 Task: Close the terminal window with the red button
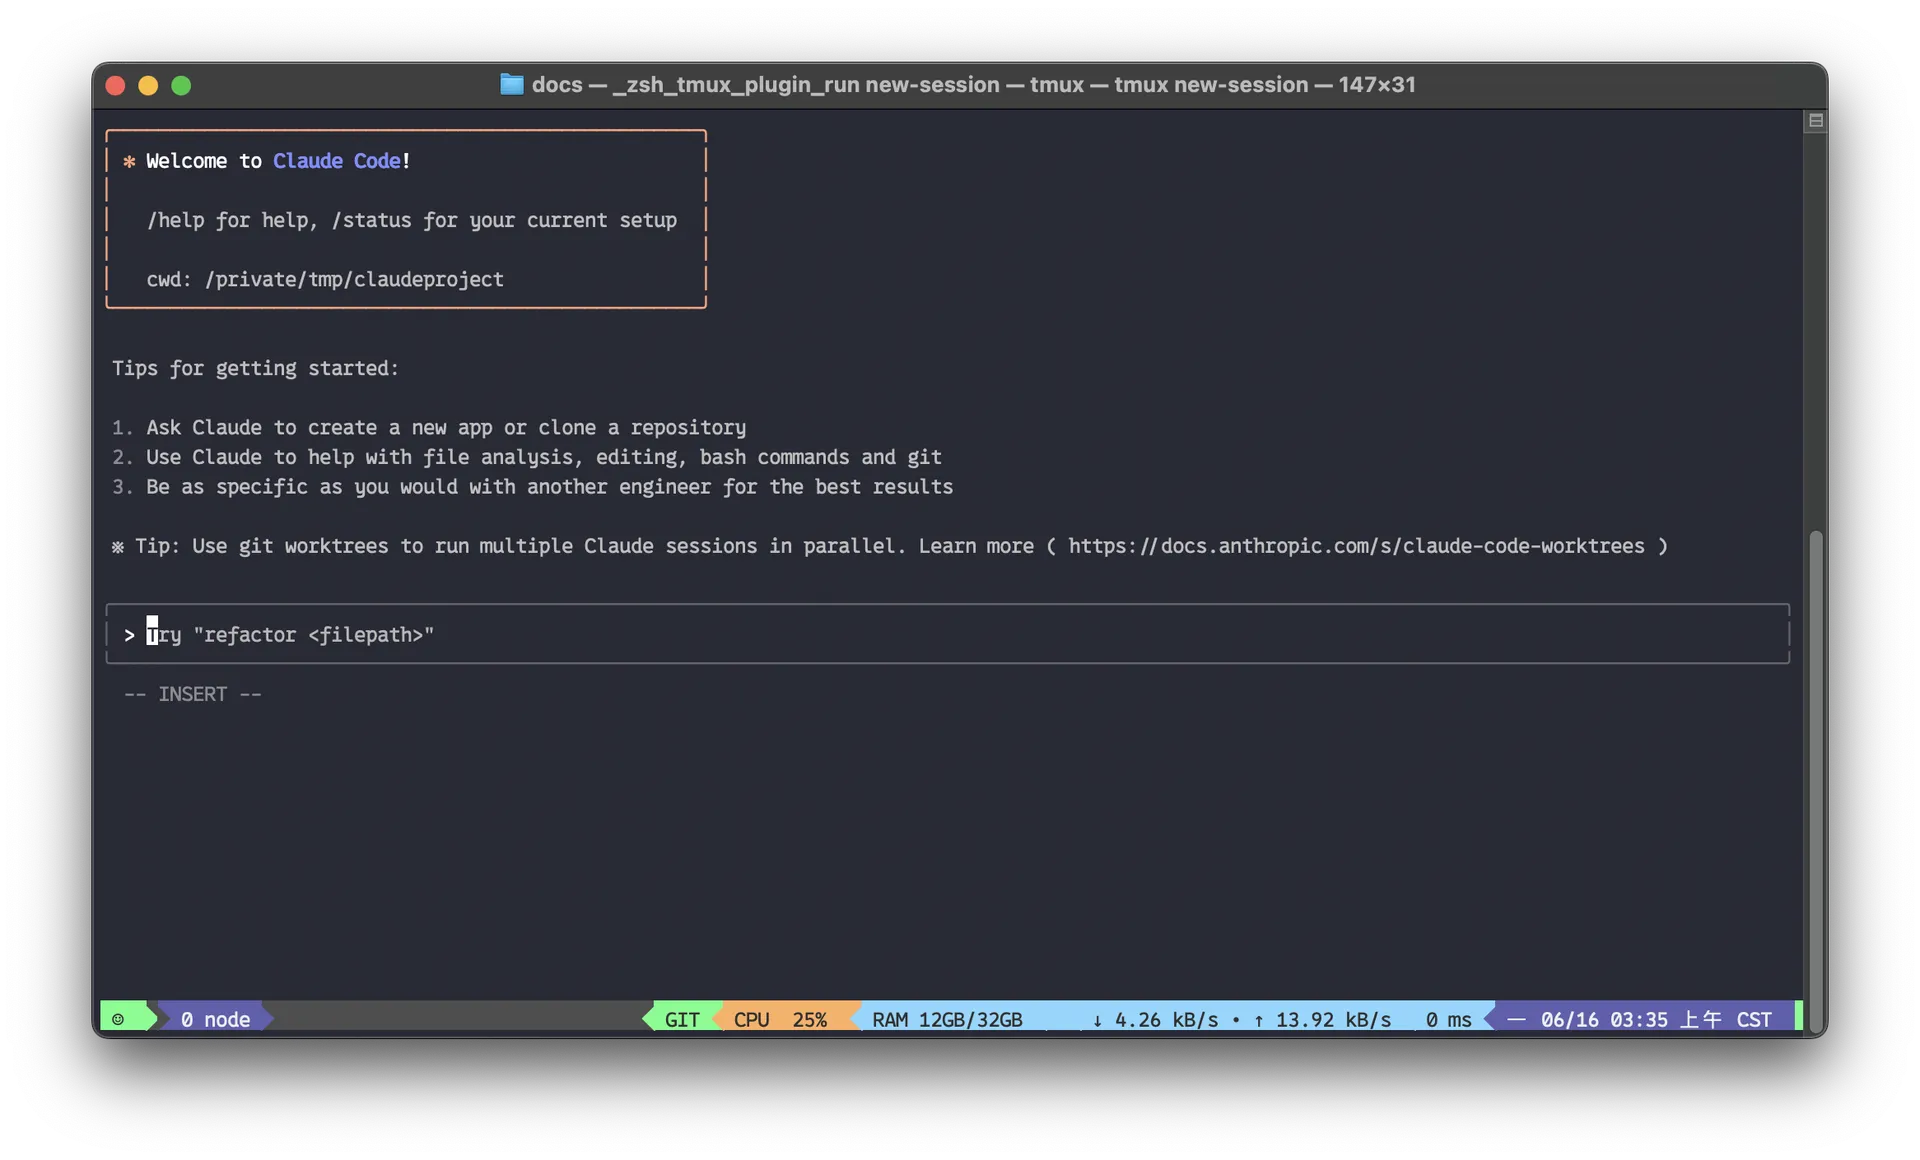pyautogui.click(x=115, y=85)
